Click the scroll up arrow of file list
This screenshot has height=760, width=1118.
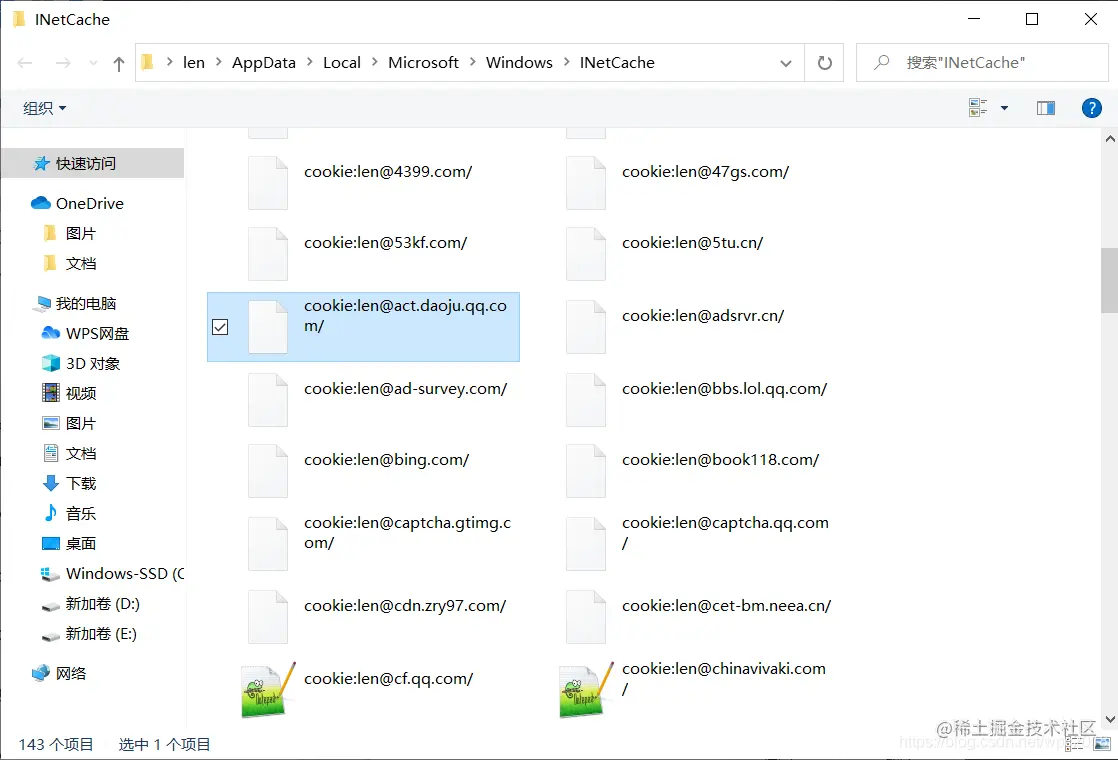point(1109,139)
